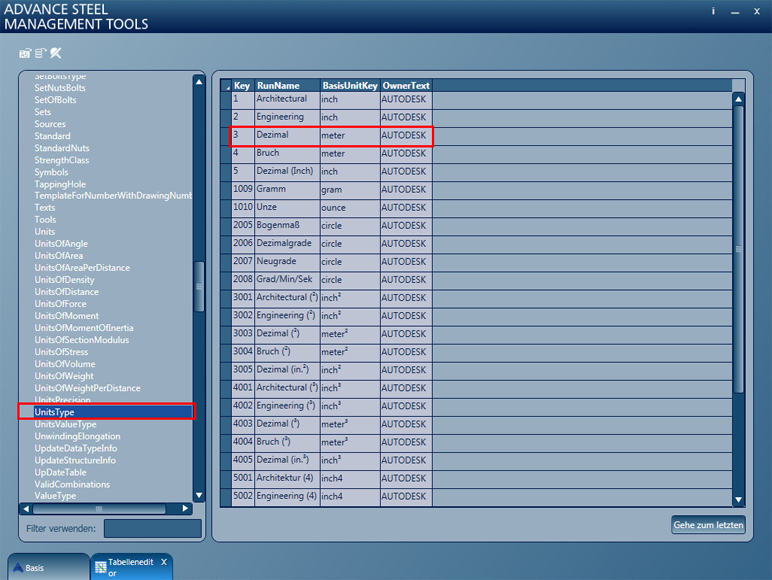Click the 'Filter verwenden' input field
The height and width of the screenshot is (580, 772).
(153, 528)
